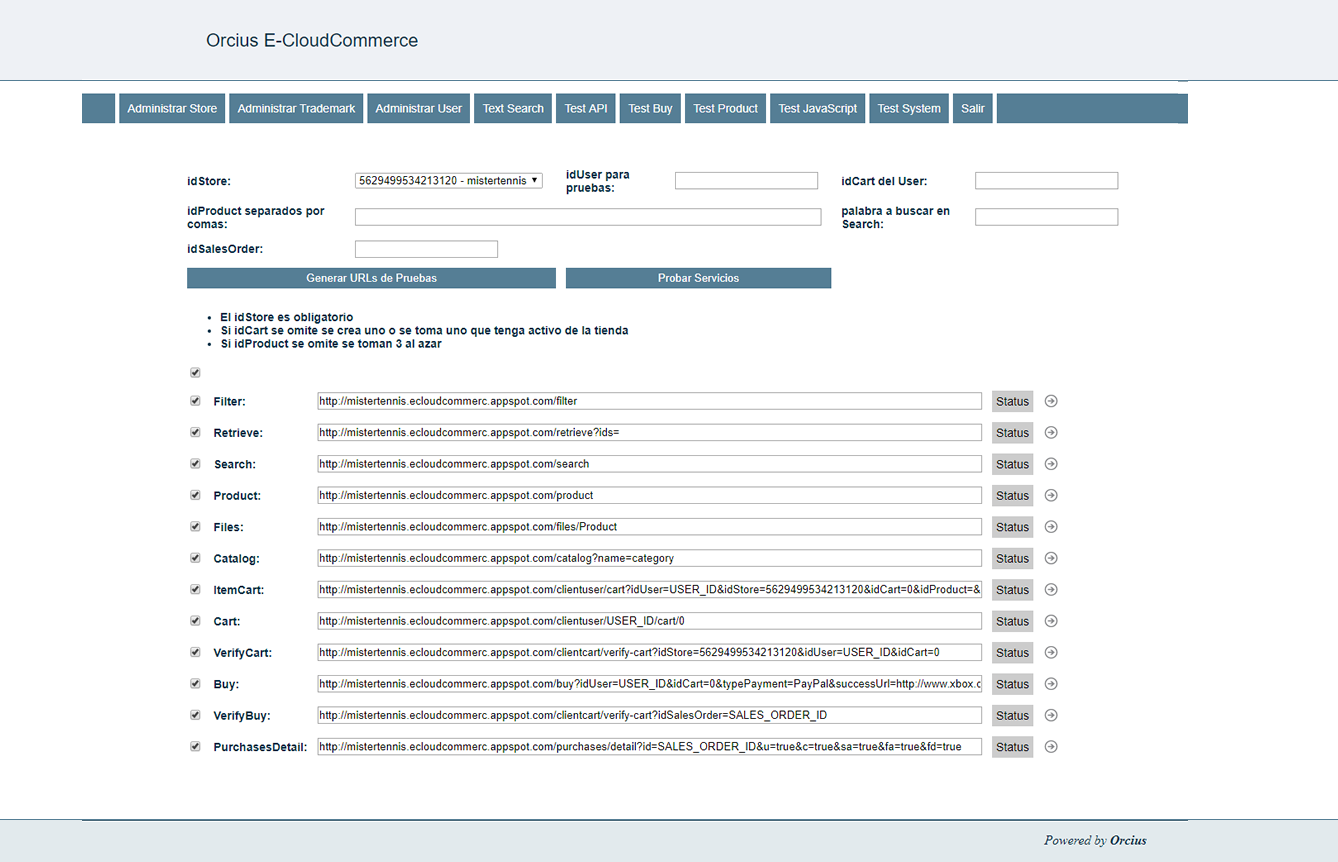Click Status button for Search
Image resolution: width=1338 pixels, height=862 pixels.
(x=1012, y=464)
